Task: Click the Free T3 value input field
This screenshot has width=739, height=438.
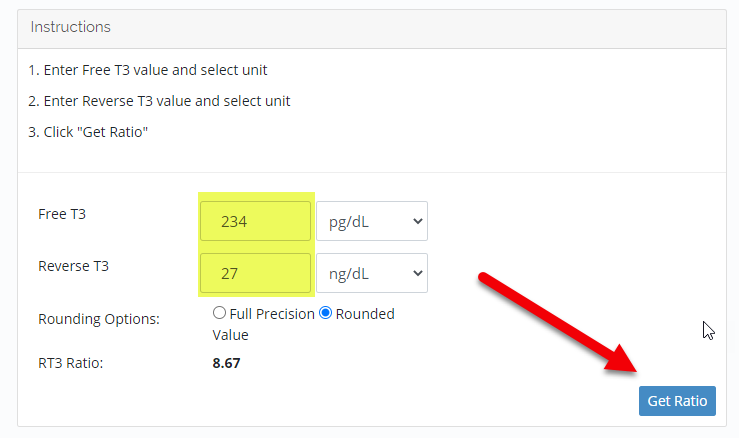Action: [255, 221]
